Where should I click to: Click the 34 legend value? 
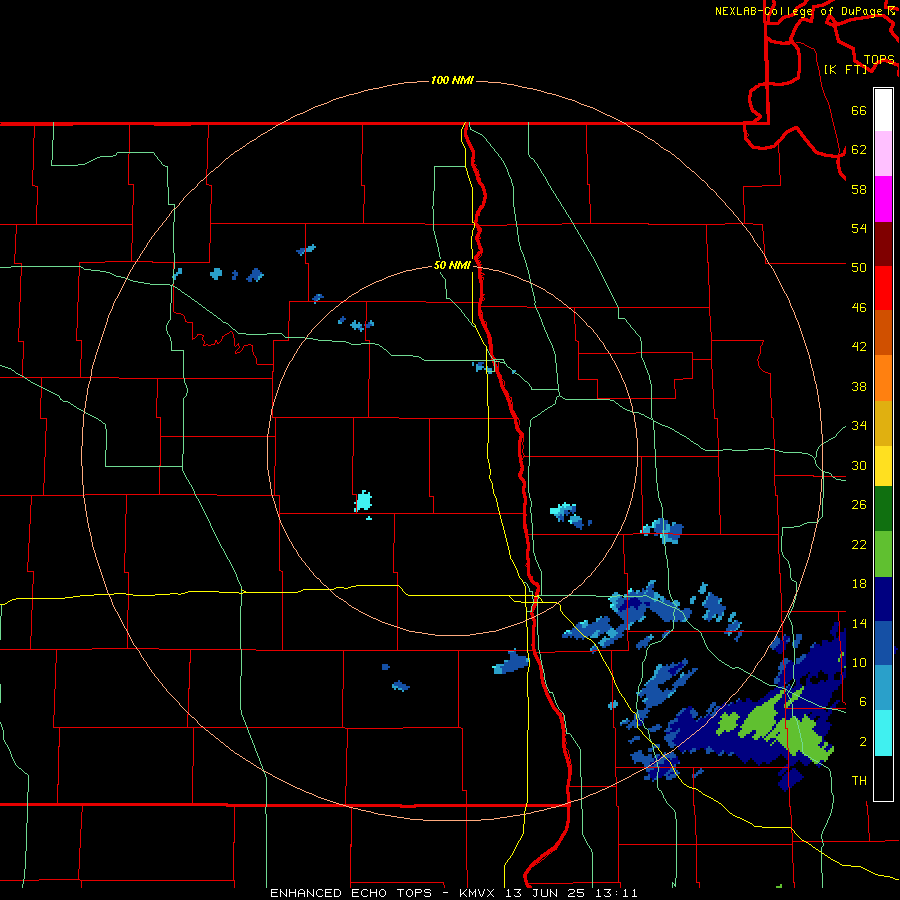click(x=859, y=425)
